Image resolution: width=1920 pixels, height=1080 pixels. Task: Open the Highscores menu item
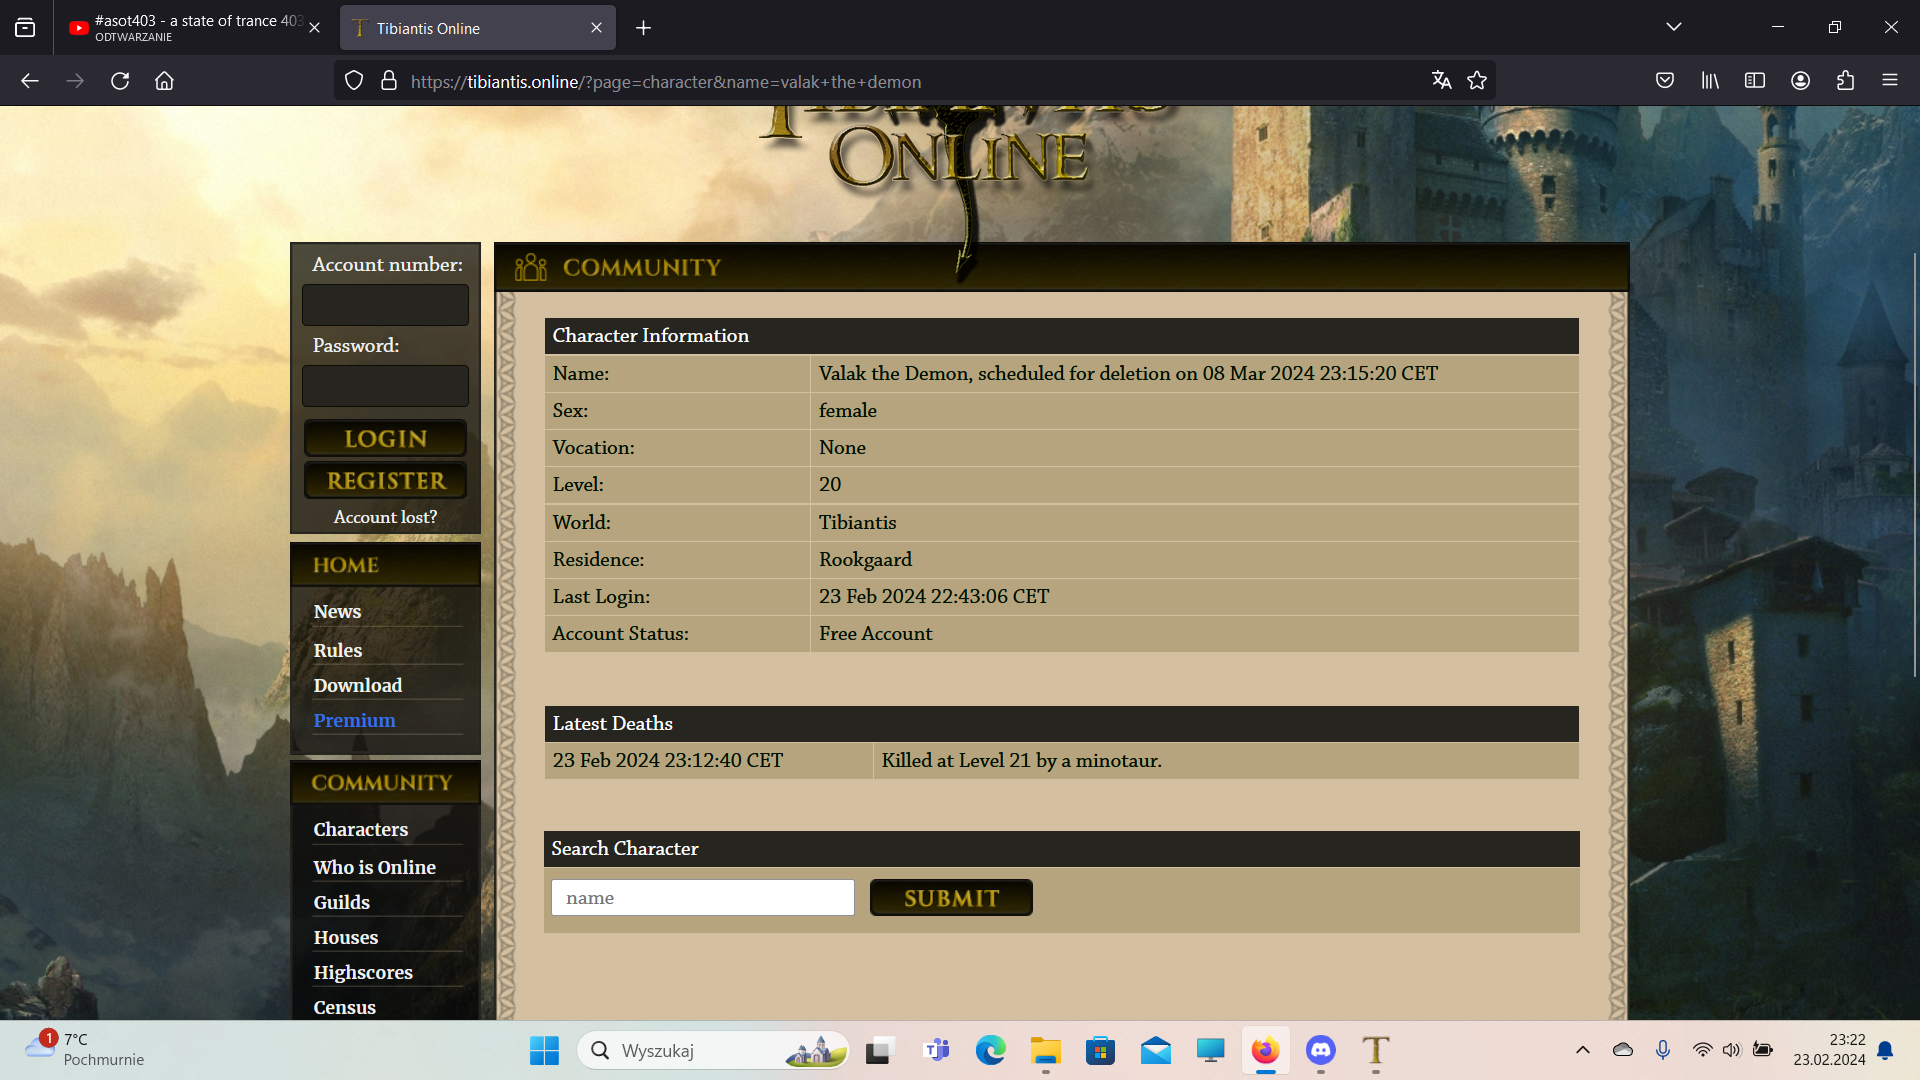(x=363, y=972)
